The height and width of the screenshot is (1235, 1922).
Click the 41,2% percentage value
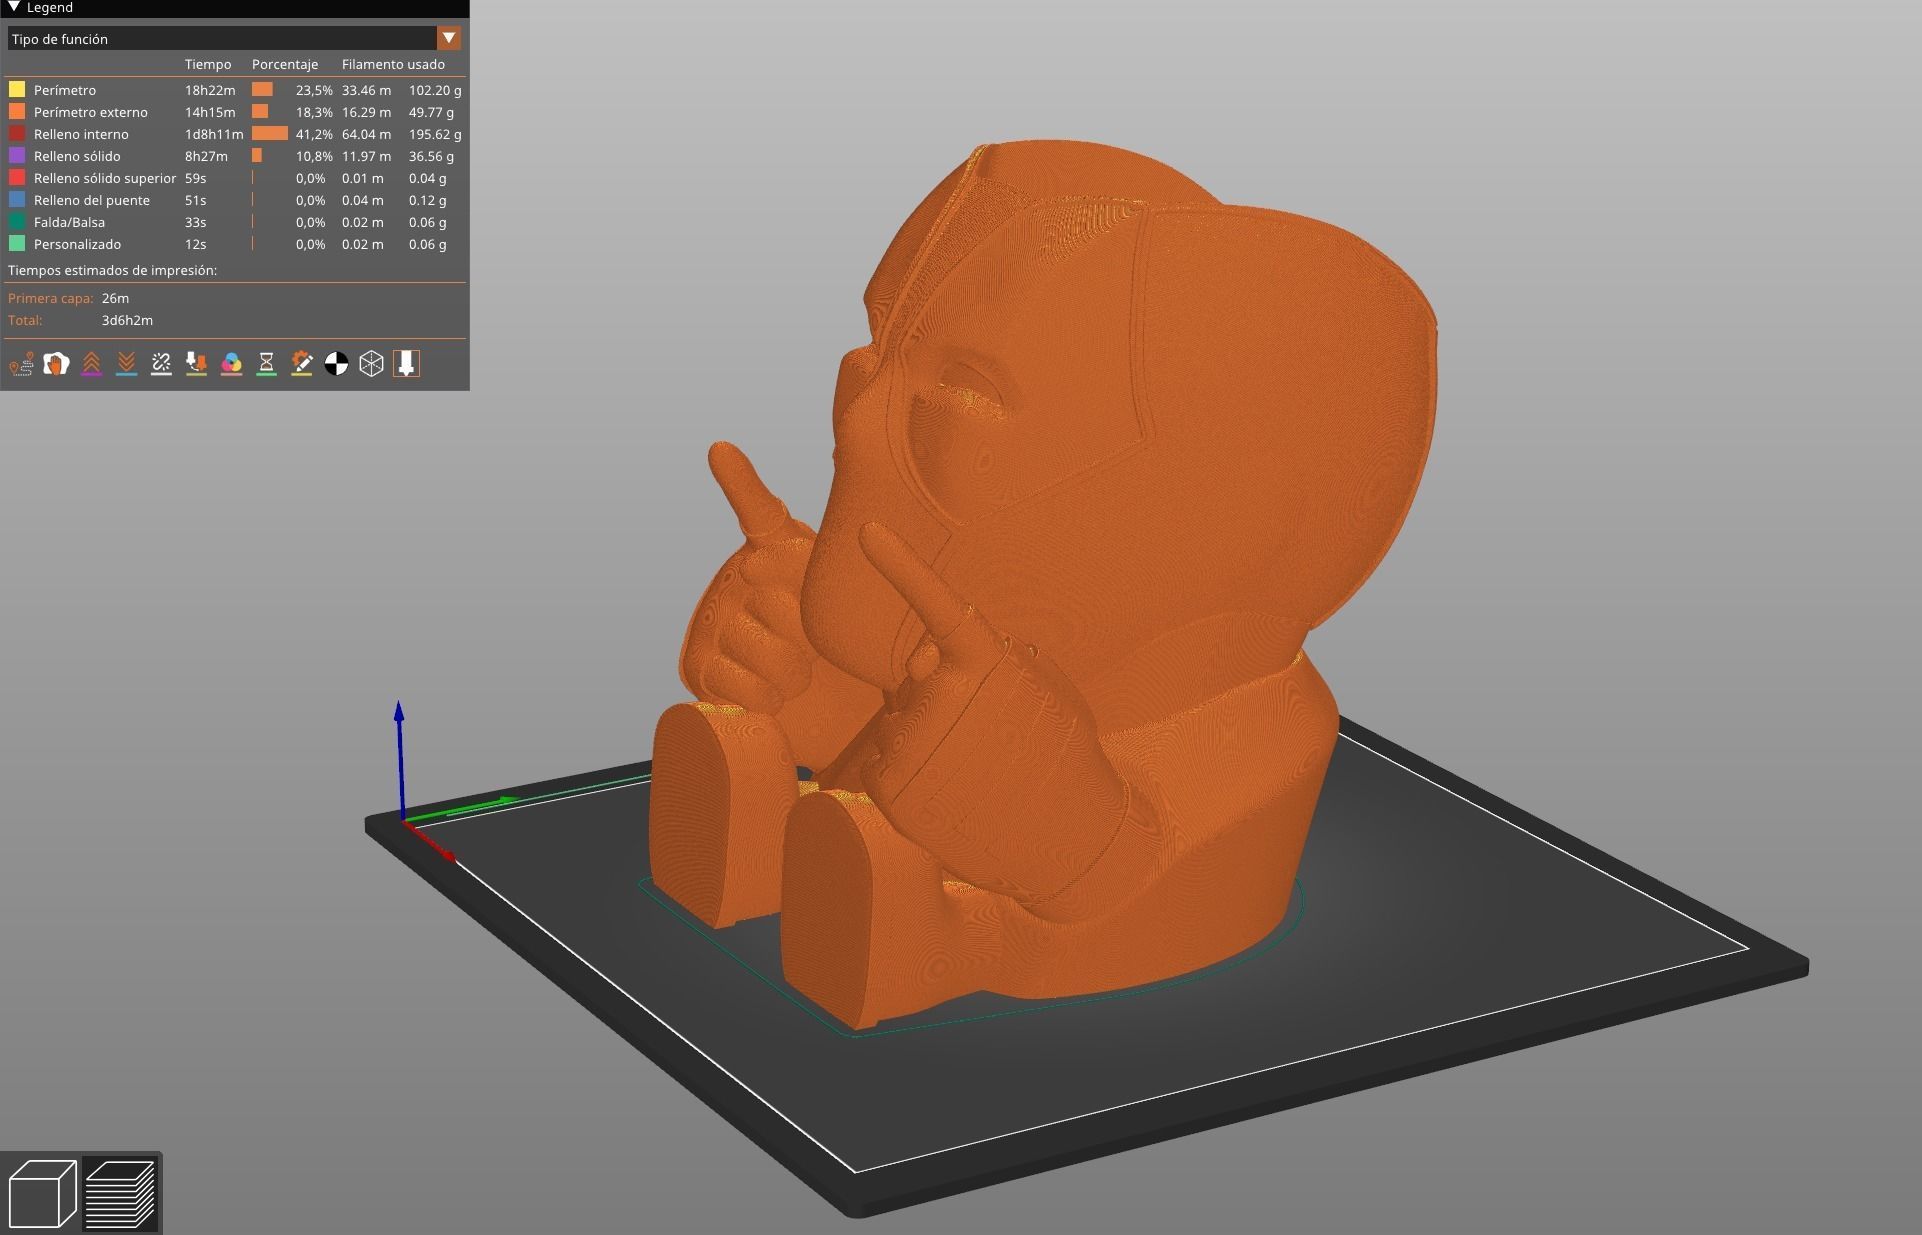(x=314, y=134)
